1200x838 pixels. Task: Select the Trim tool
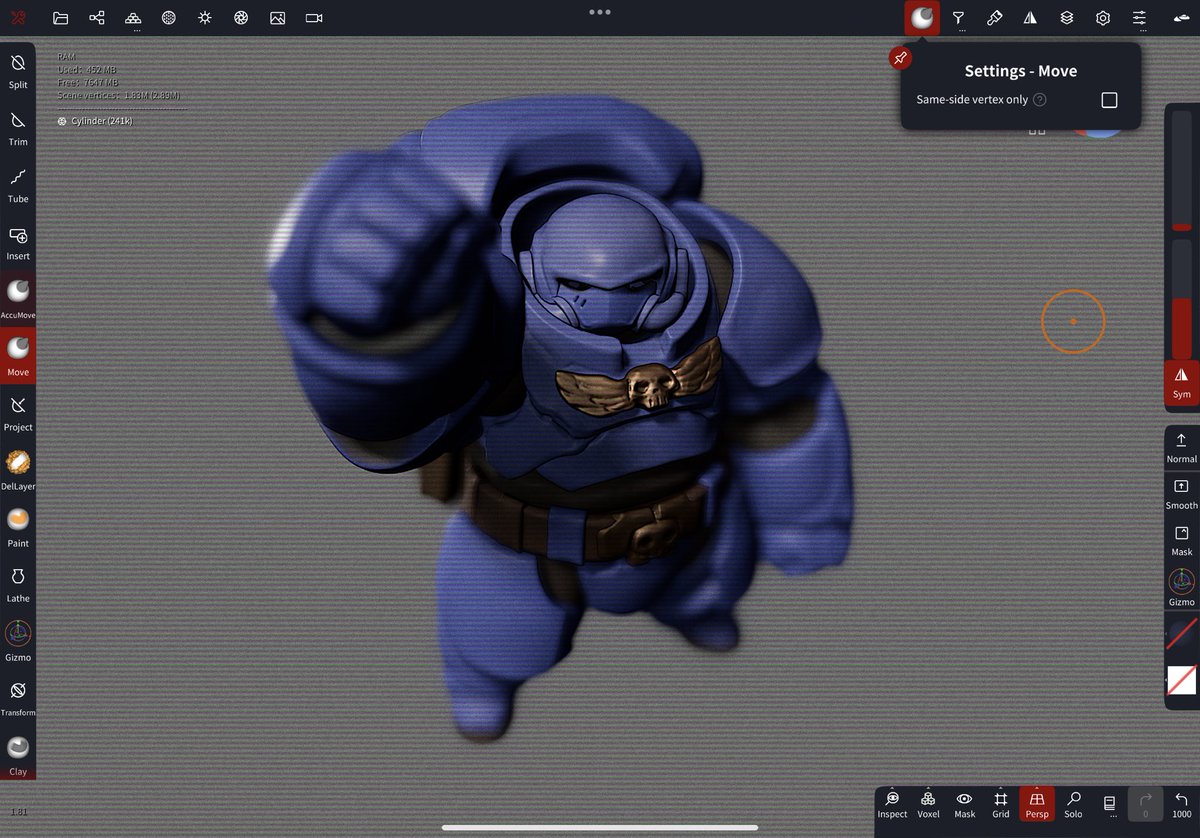click(x=18, y=128)
